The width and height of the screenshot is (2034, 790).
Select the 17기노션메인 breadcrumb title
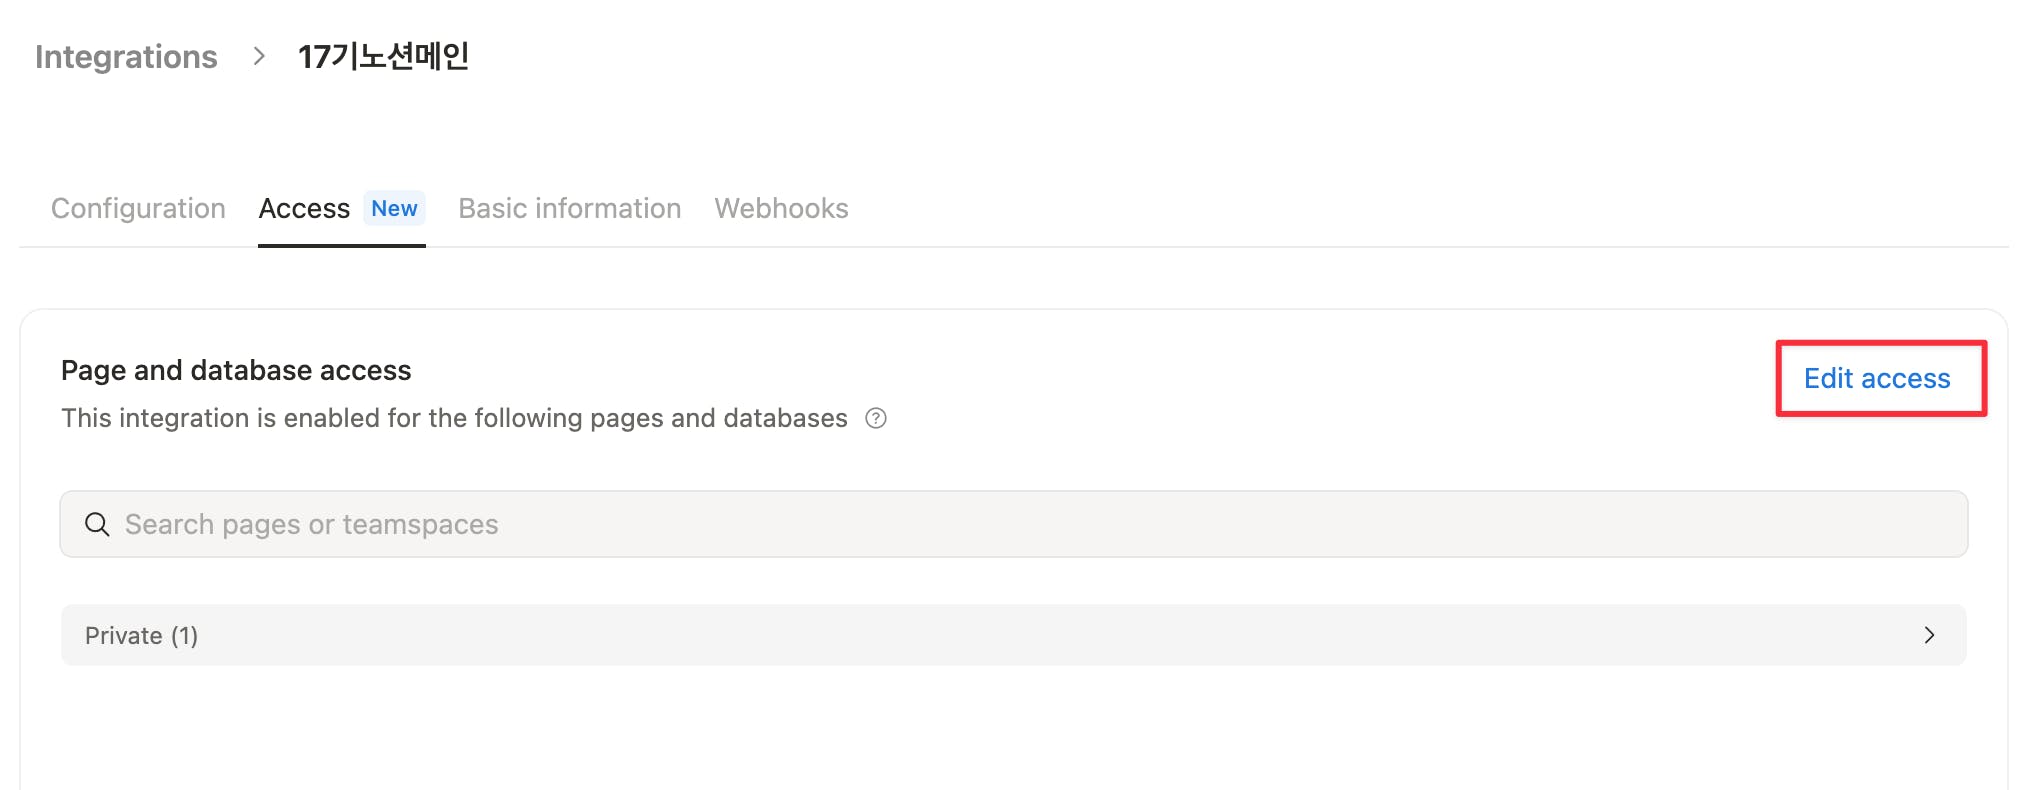383,56
